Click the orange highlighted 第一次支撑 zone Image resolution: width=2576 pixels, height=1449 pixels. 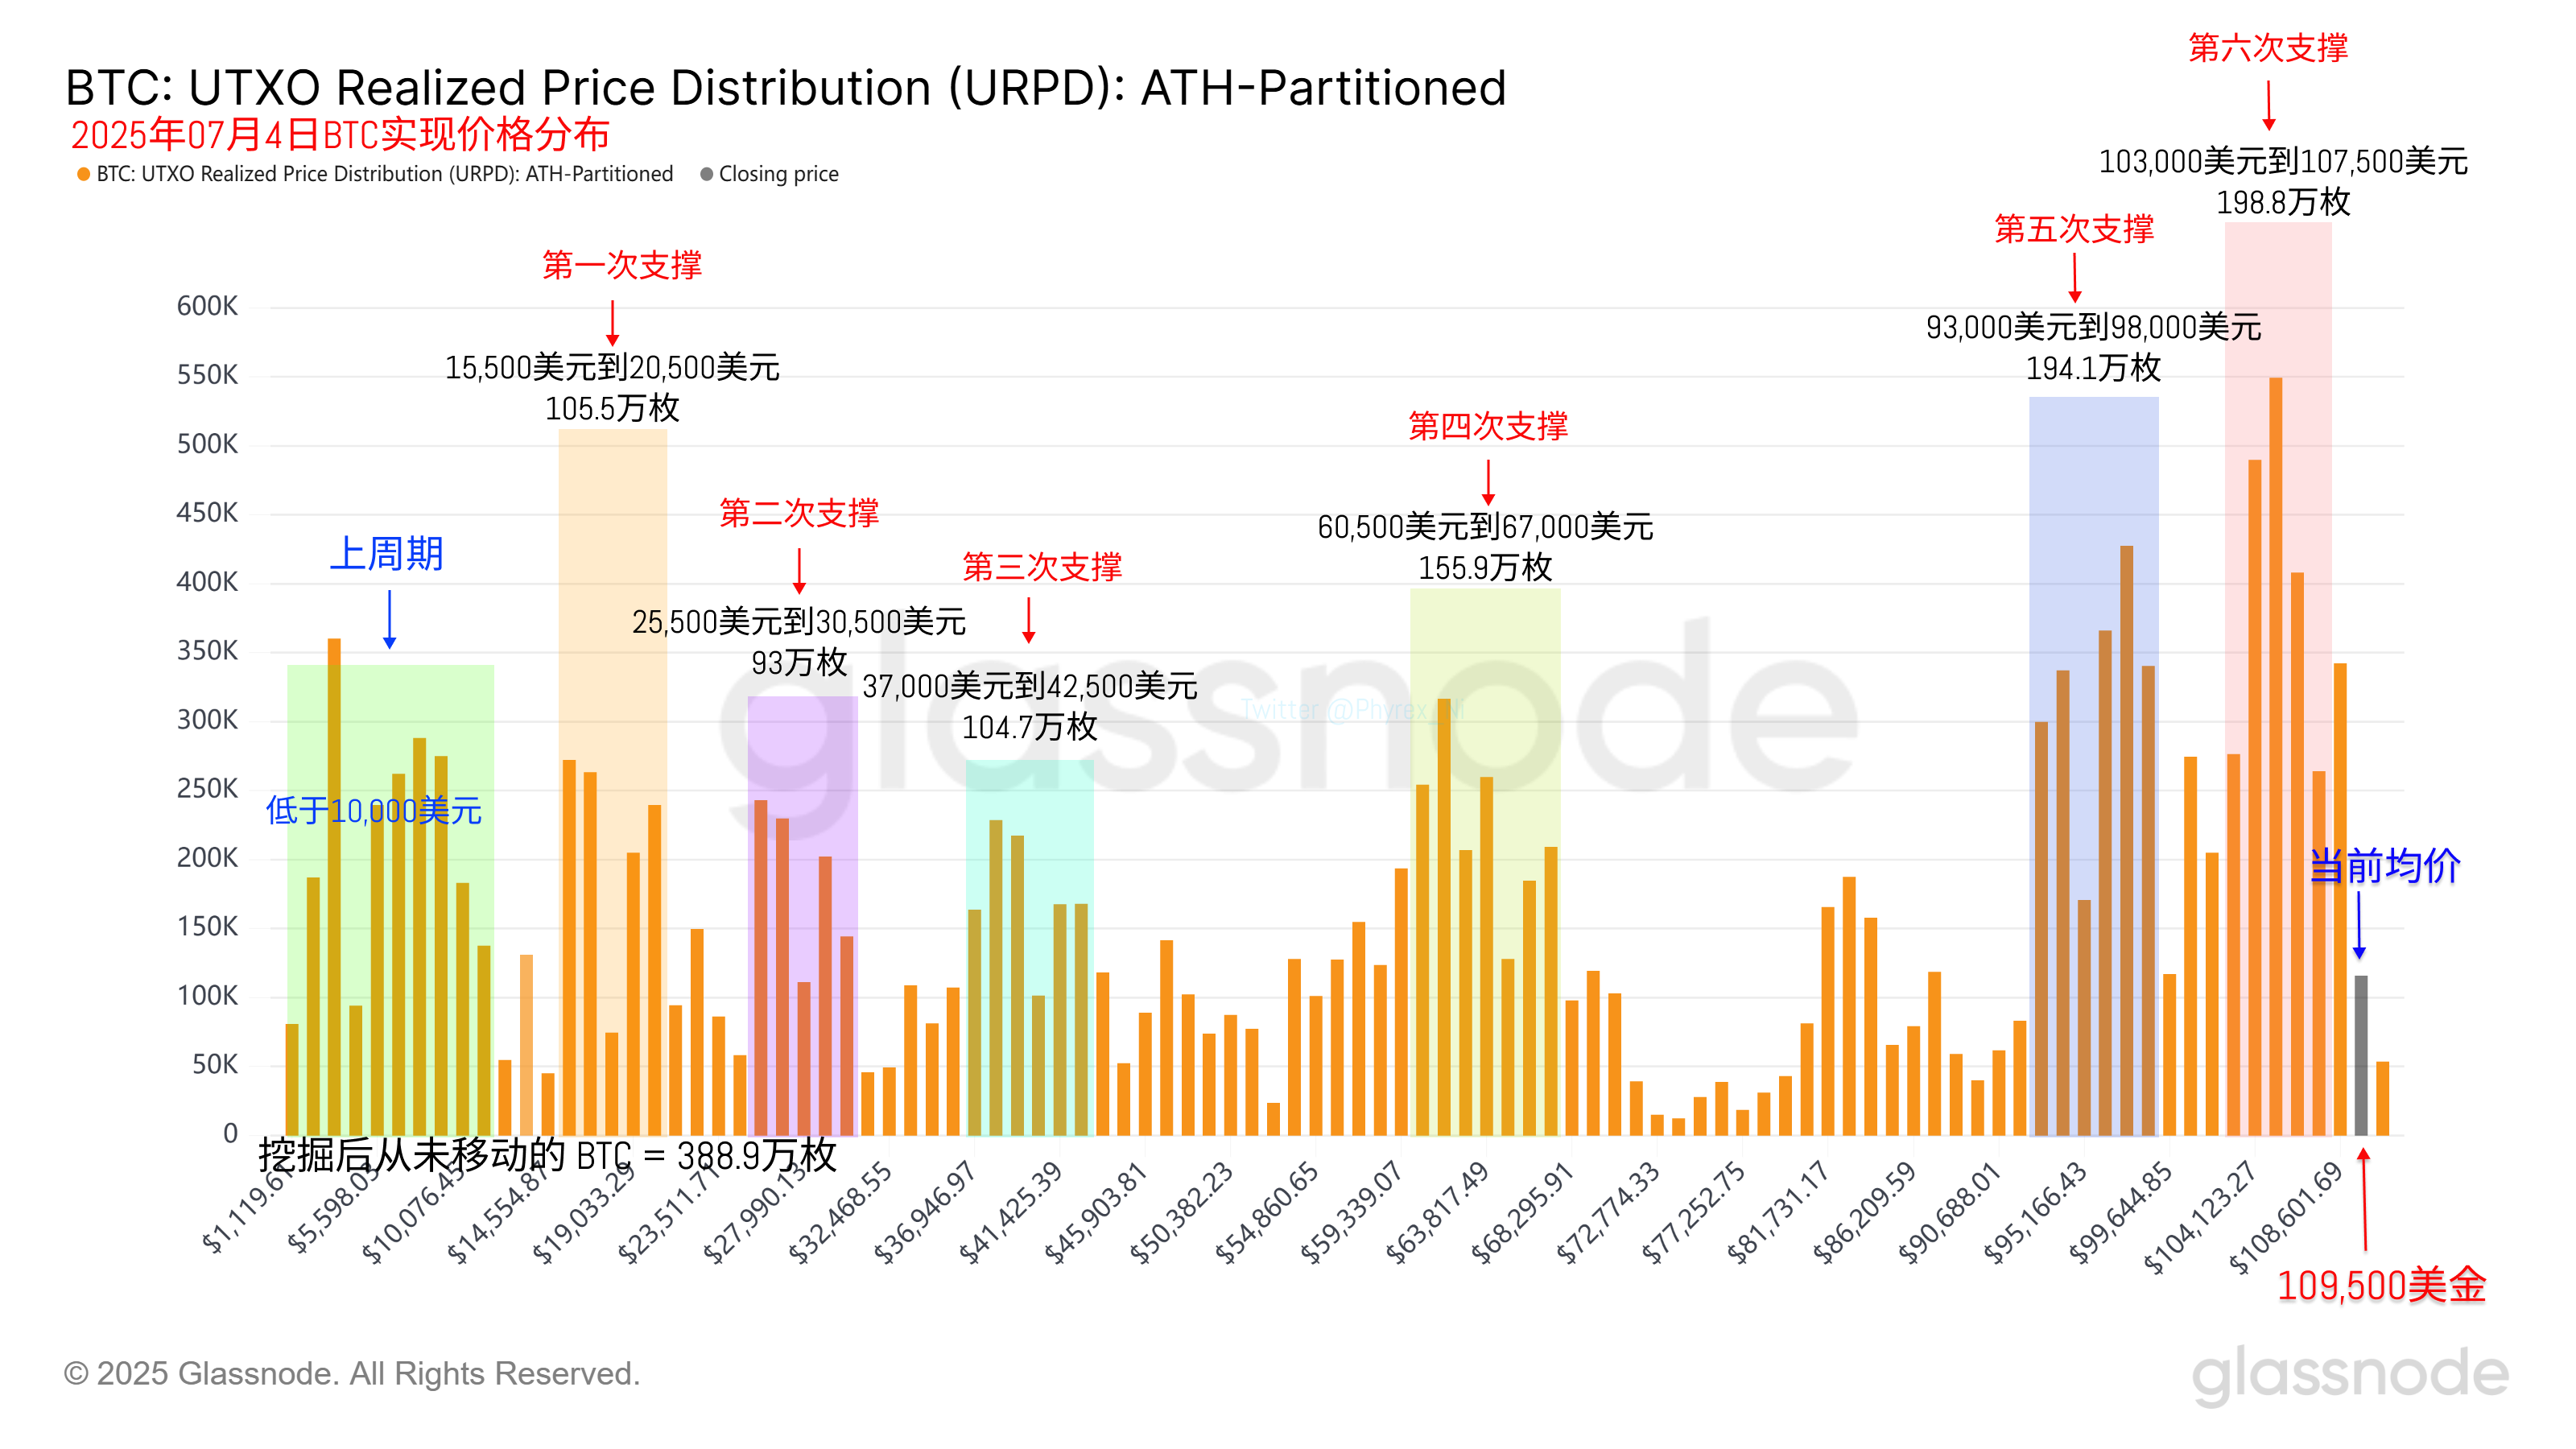613,600
